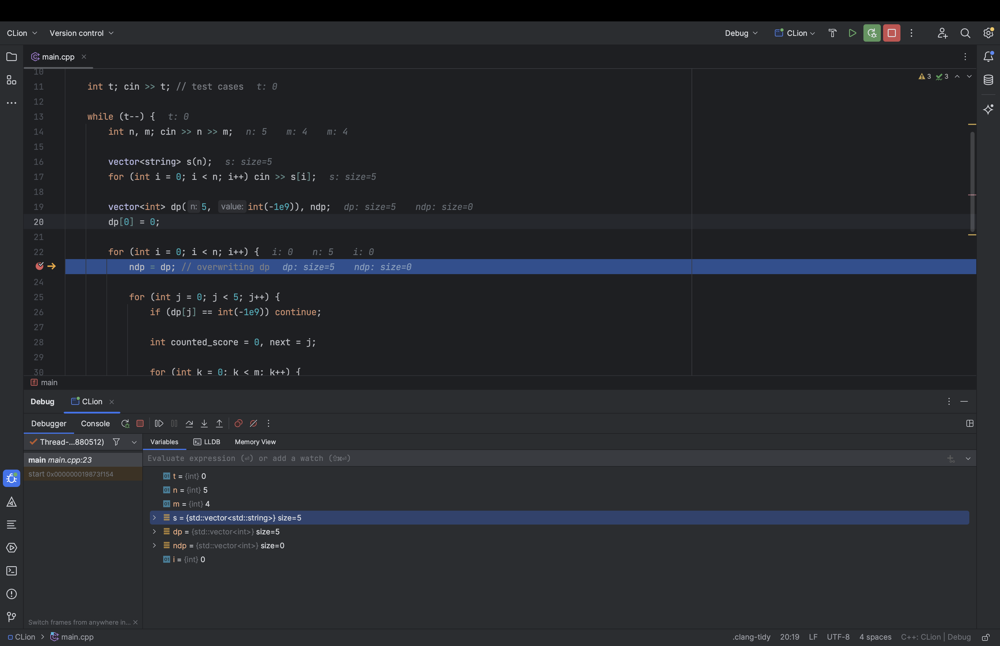Click the Step Into debugger icon
The height and width of the screenshot is (646, 1000).
point(204,424)
